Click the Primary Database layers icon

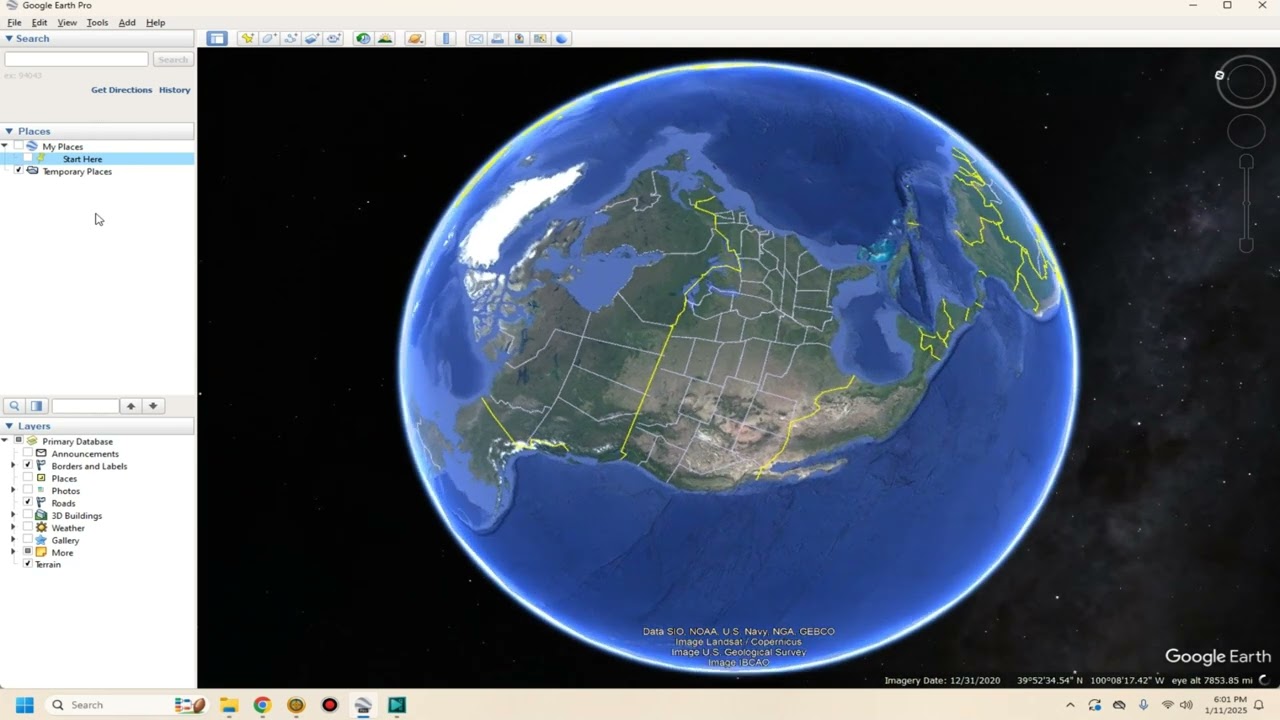32,441
